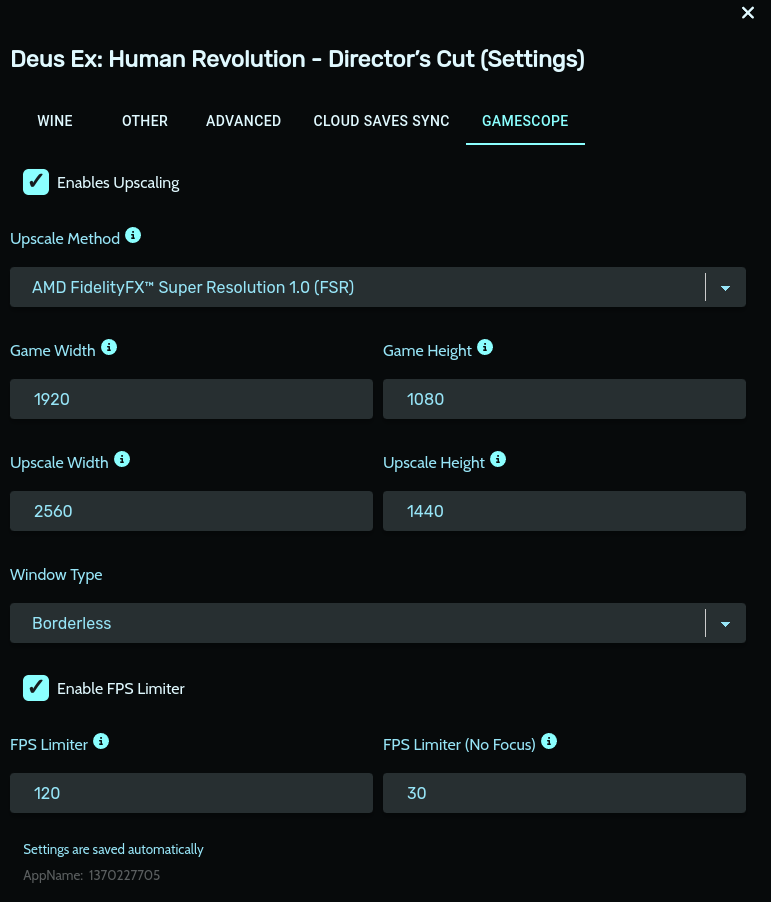
Task: Click info icon next to Upscale Width
Action: 122,460
